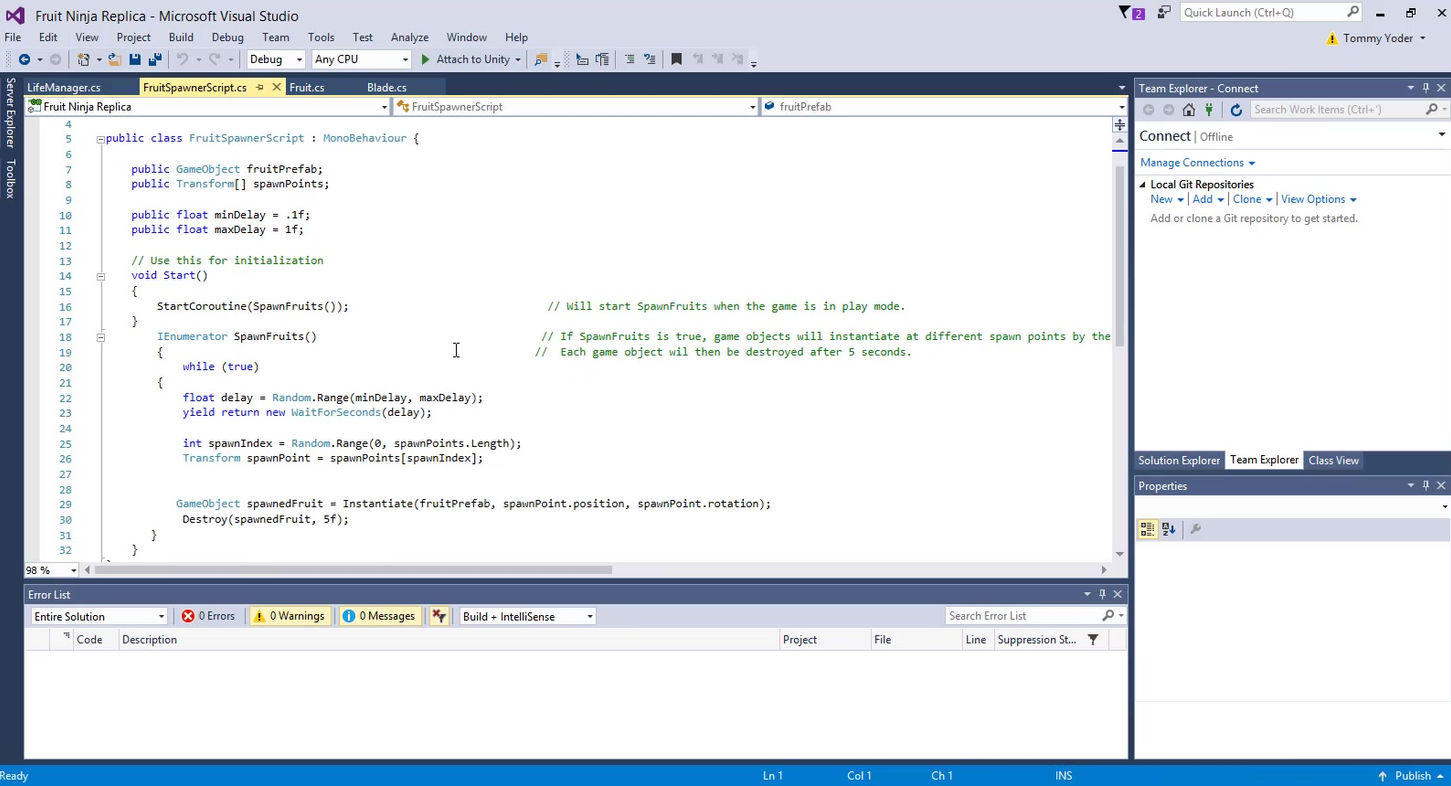The height and width of the screenshot is (786, 1451).
Task: Click the Find in Files toolbar icon
Action: click(x=541, y=59)
